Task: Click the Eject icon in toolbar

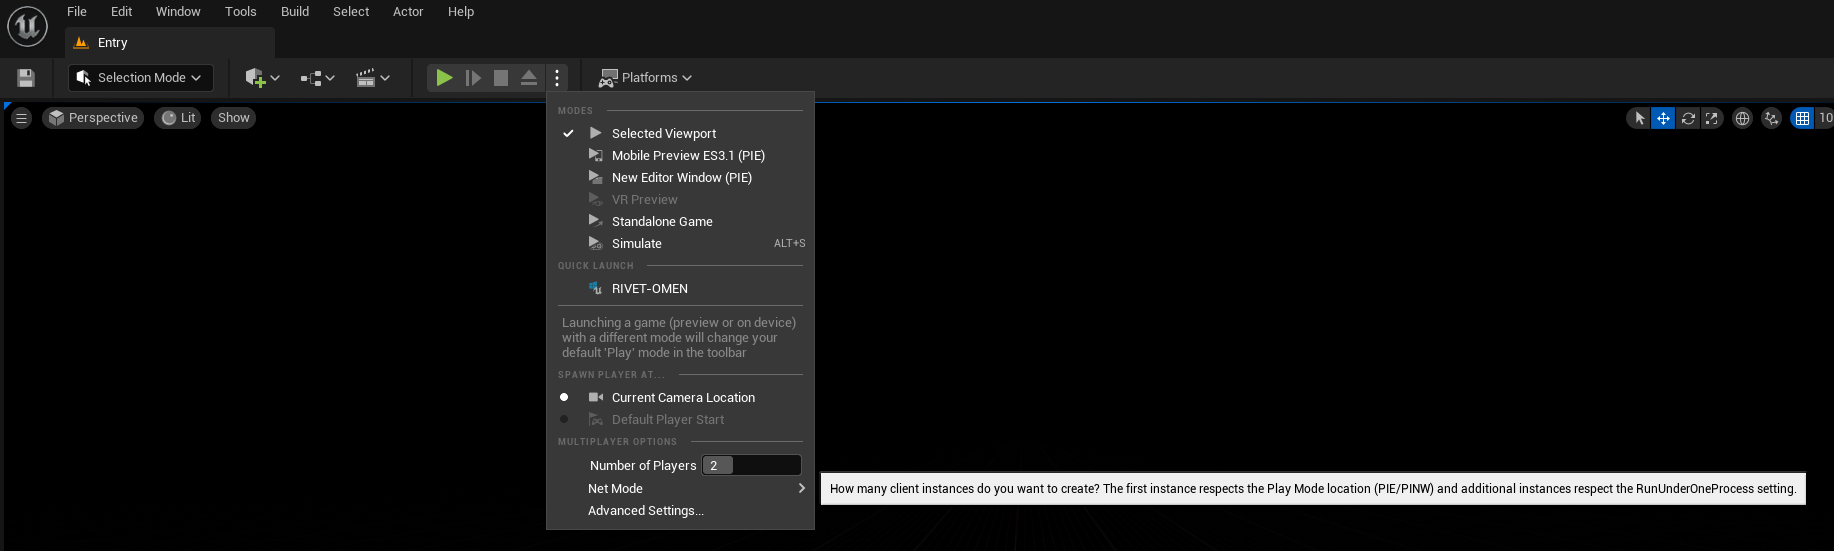Action: pos(529,78)
